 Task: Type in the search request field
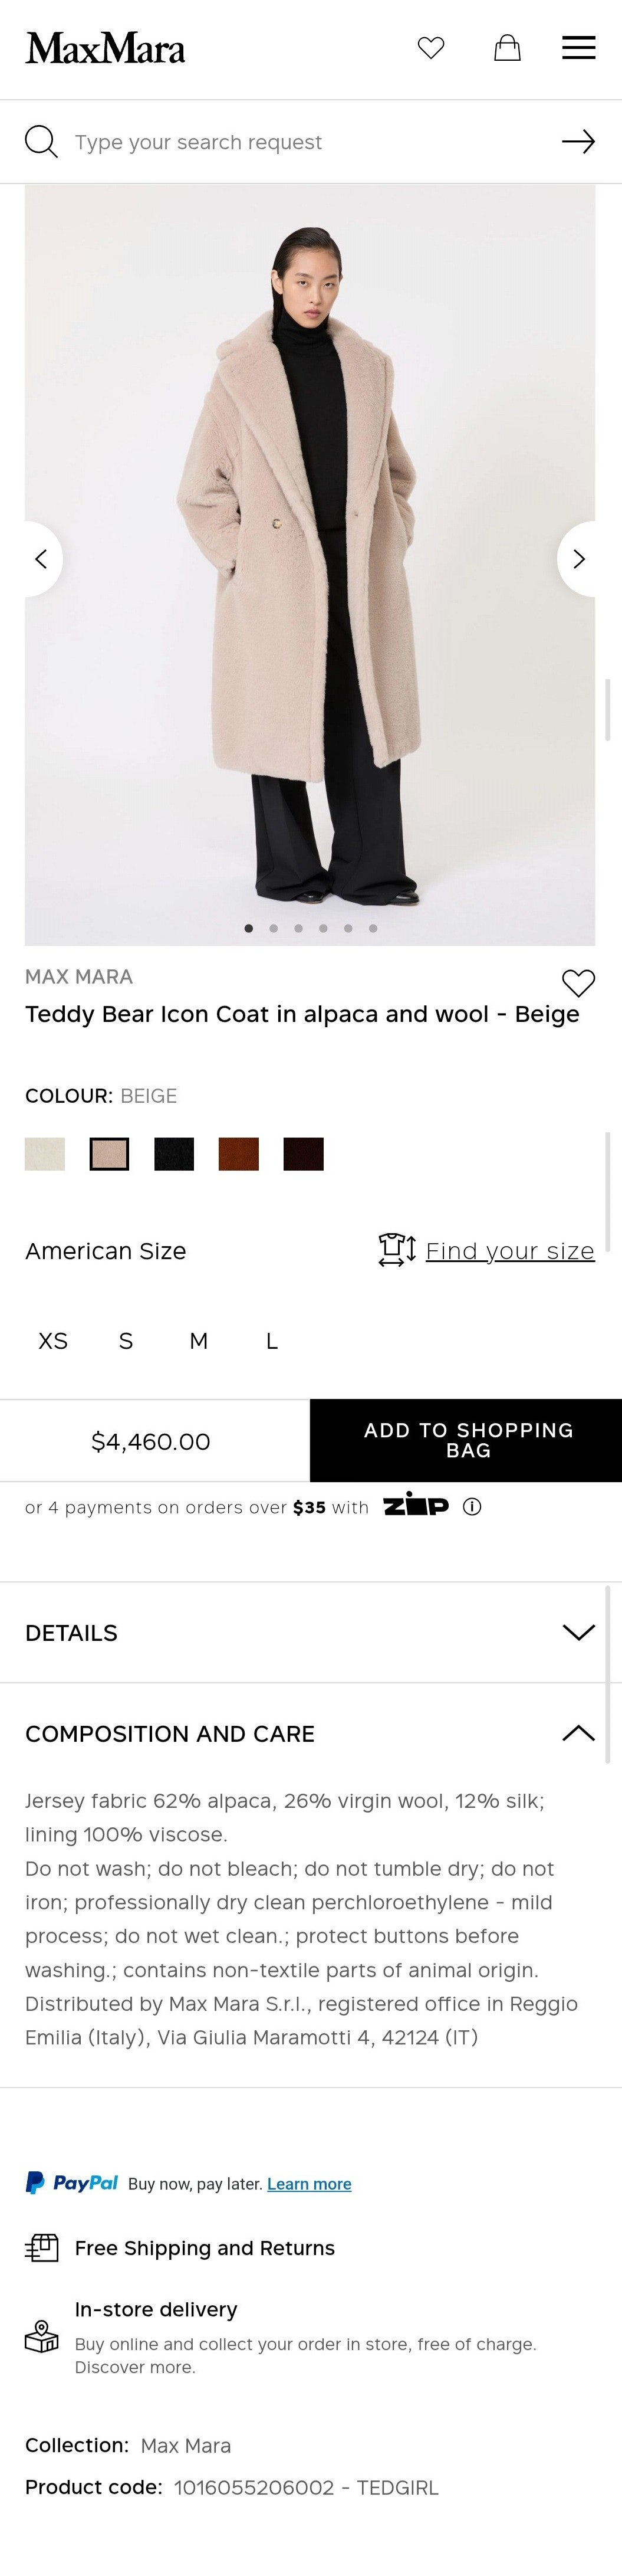tap(300, 142)
